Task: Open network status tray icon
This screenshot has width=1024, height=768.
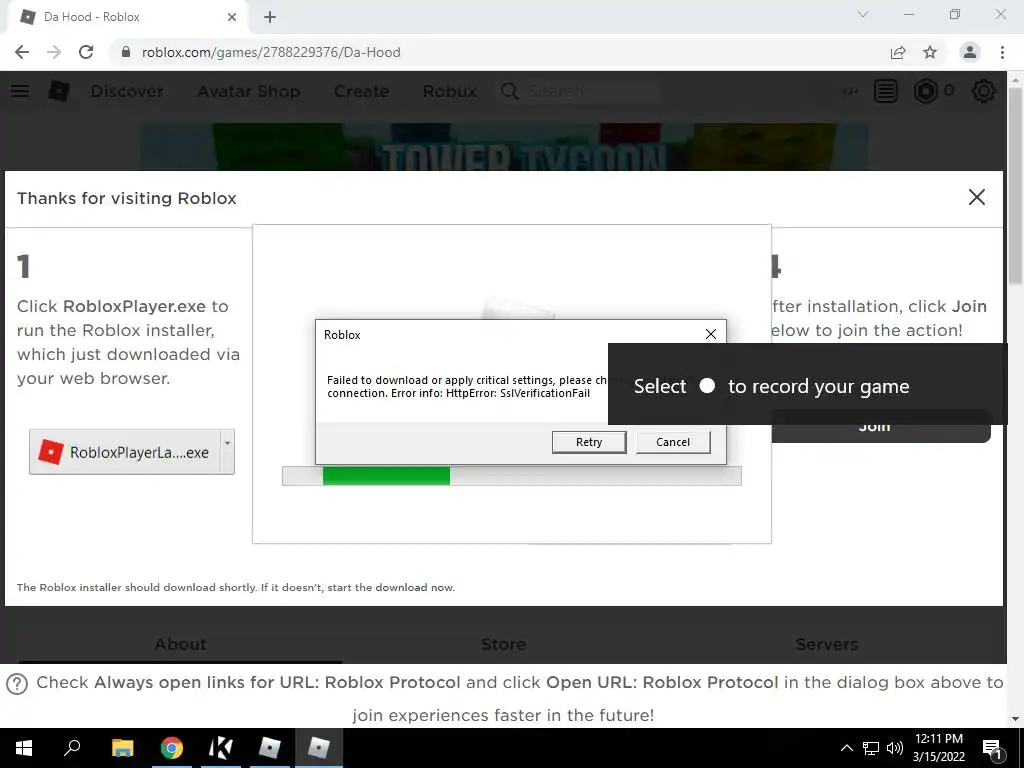Action: tap(871, 748)
